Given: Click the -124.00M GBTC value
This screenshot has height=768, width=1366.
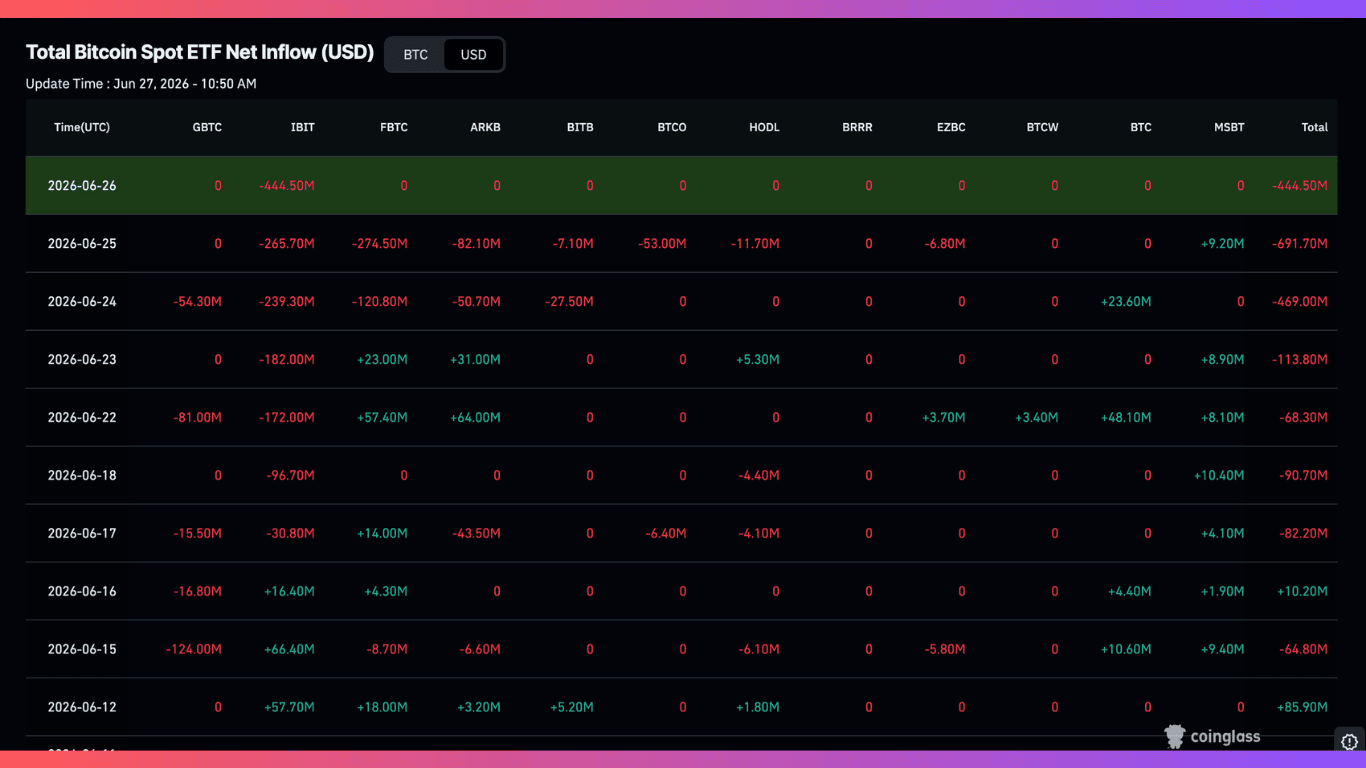Looking at the screenshot, I should (x=194, y=649).
